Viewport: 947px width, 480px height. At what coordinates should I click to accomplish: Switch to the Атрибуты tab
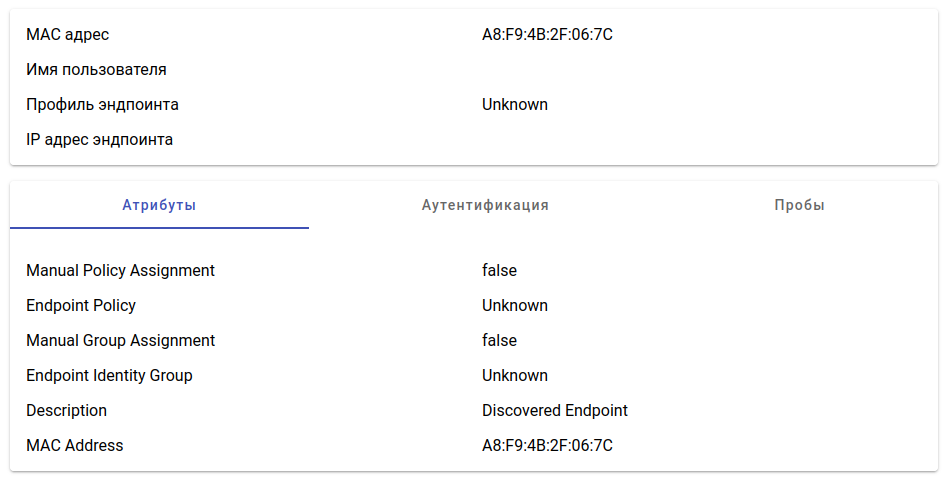(x=159, y=205)
